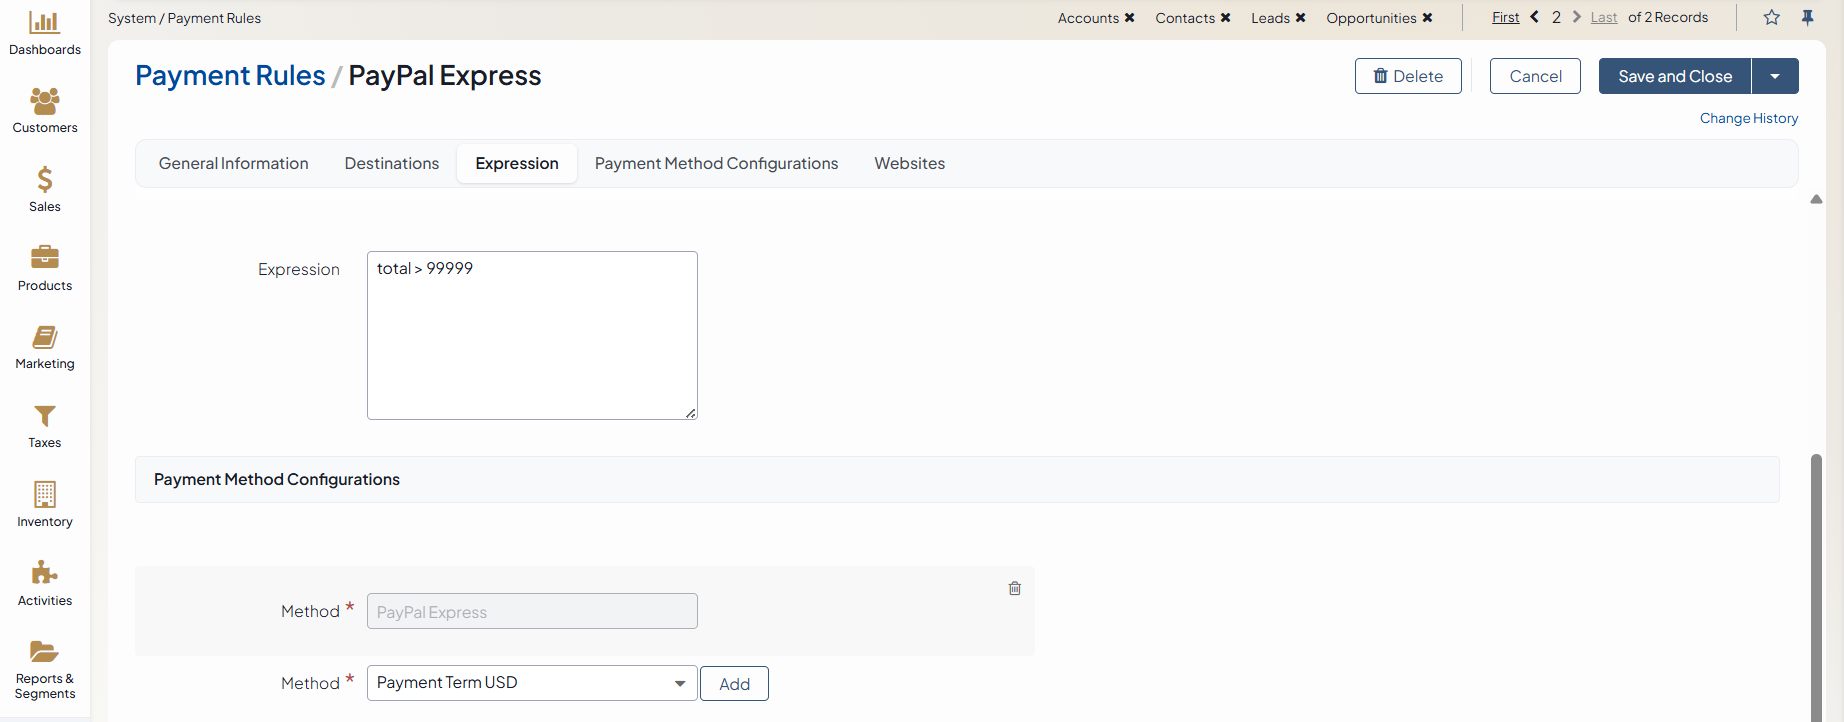This screenshot has height=722, width=1844.
Task: Open the Payment Term USD method dropdown
Action: 532,683
